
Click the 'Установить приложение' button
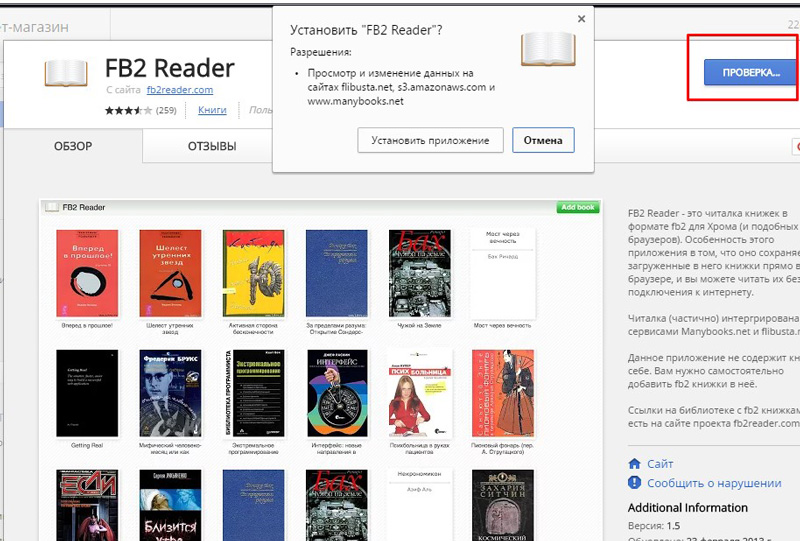430,140
